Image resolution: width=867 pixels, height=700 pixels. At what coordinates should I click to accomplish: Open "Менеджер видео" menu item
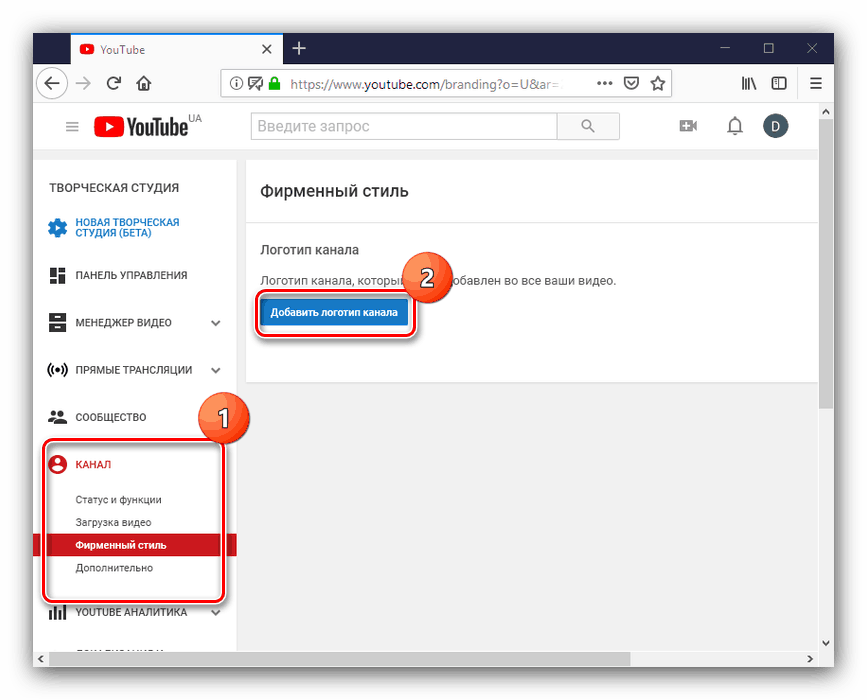point(123,322)
